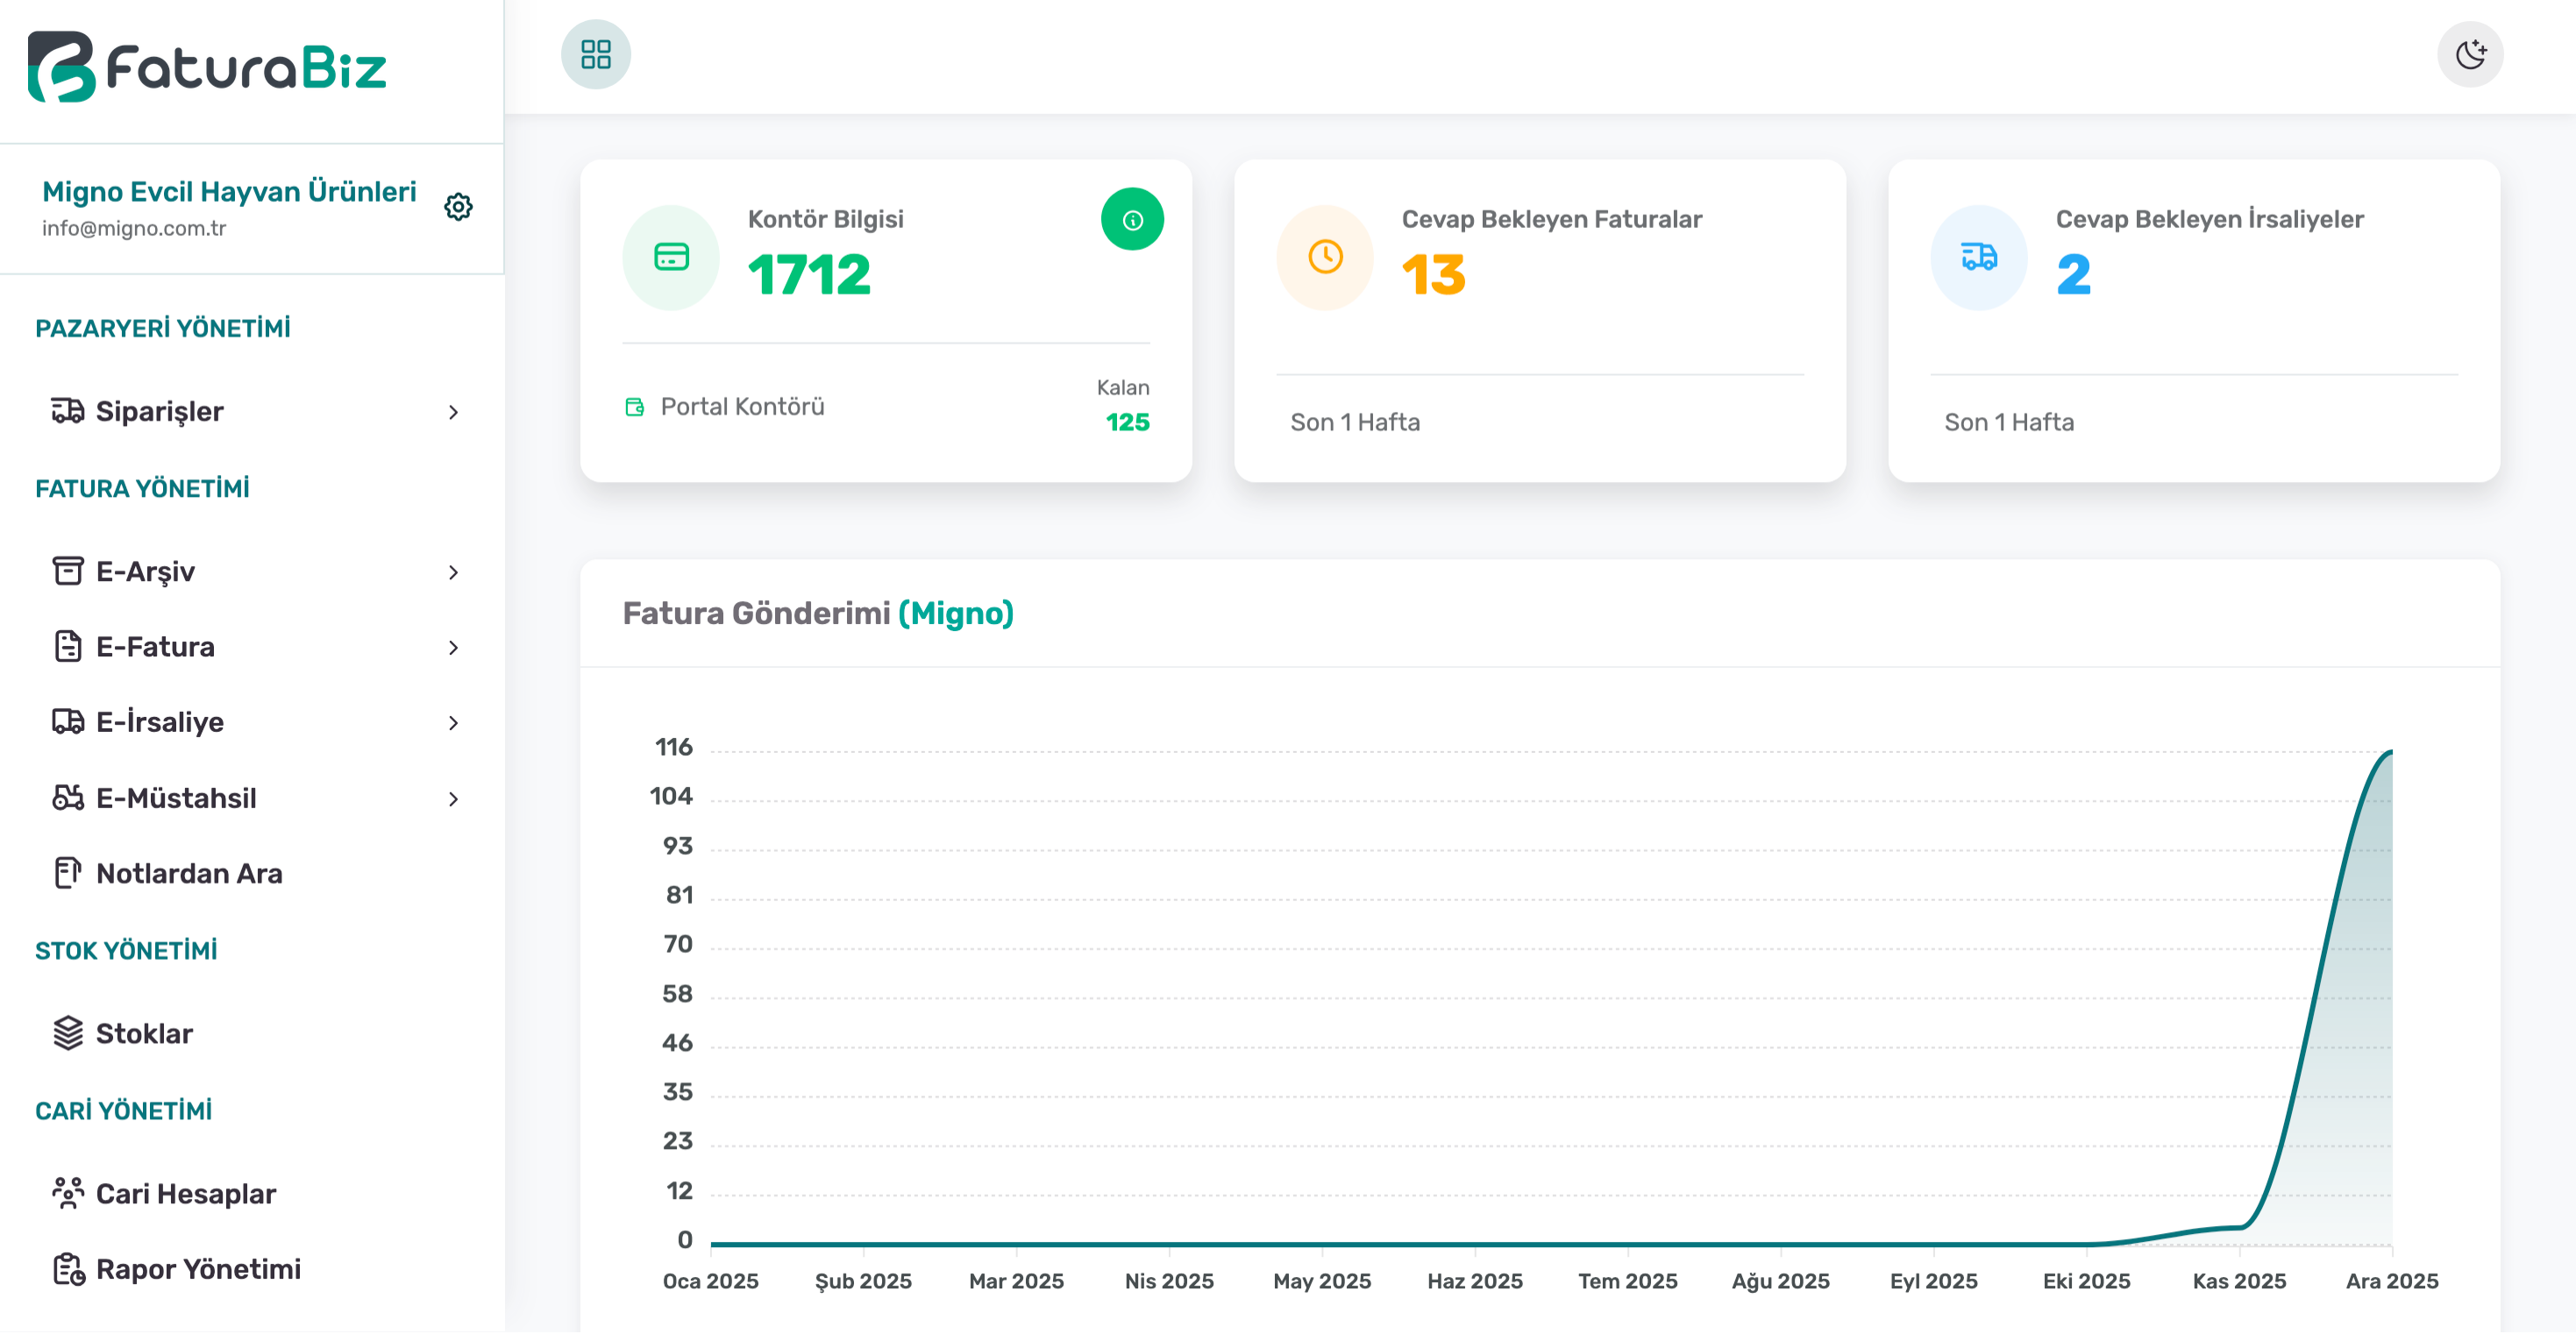2576x1334 pixels.
Task: Open the Stoklar menu item
Action: (144, 1033)
